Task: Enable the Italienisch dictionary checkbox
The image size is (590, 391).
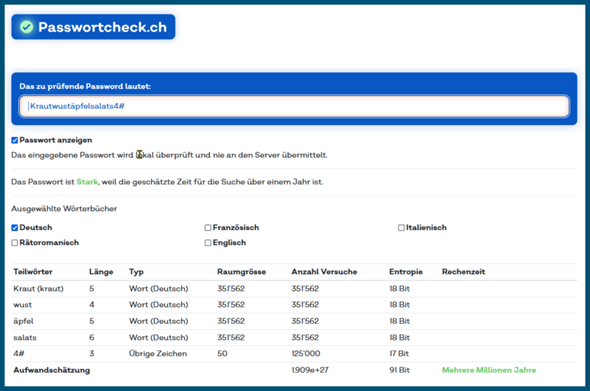Action: 401,228
